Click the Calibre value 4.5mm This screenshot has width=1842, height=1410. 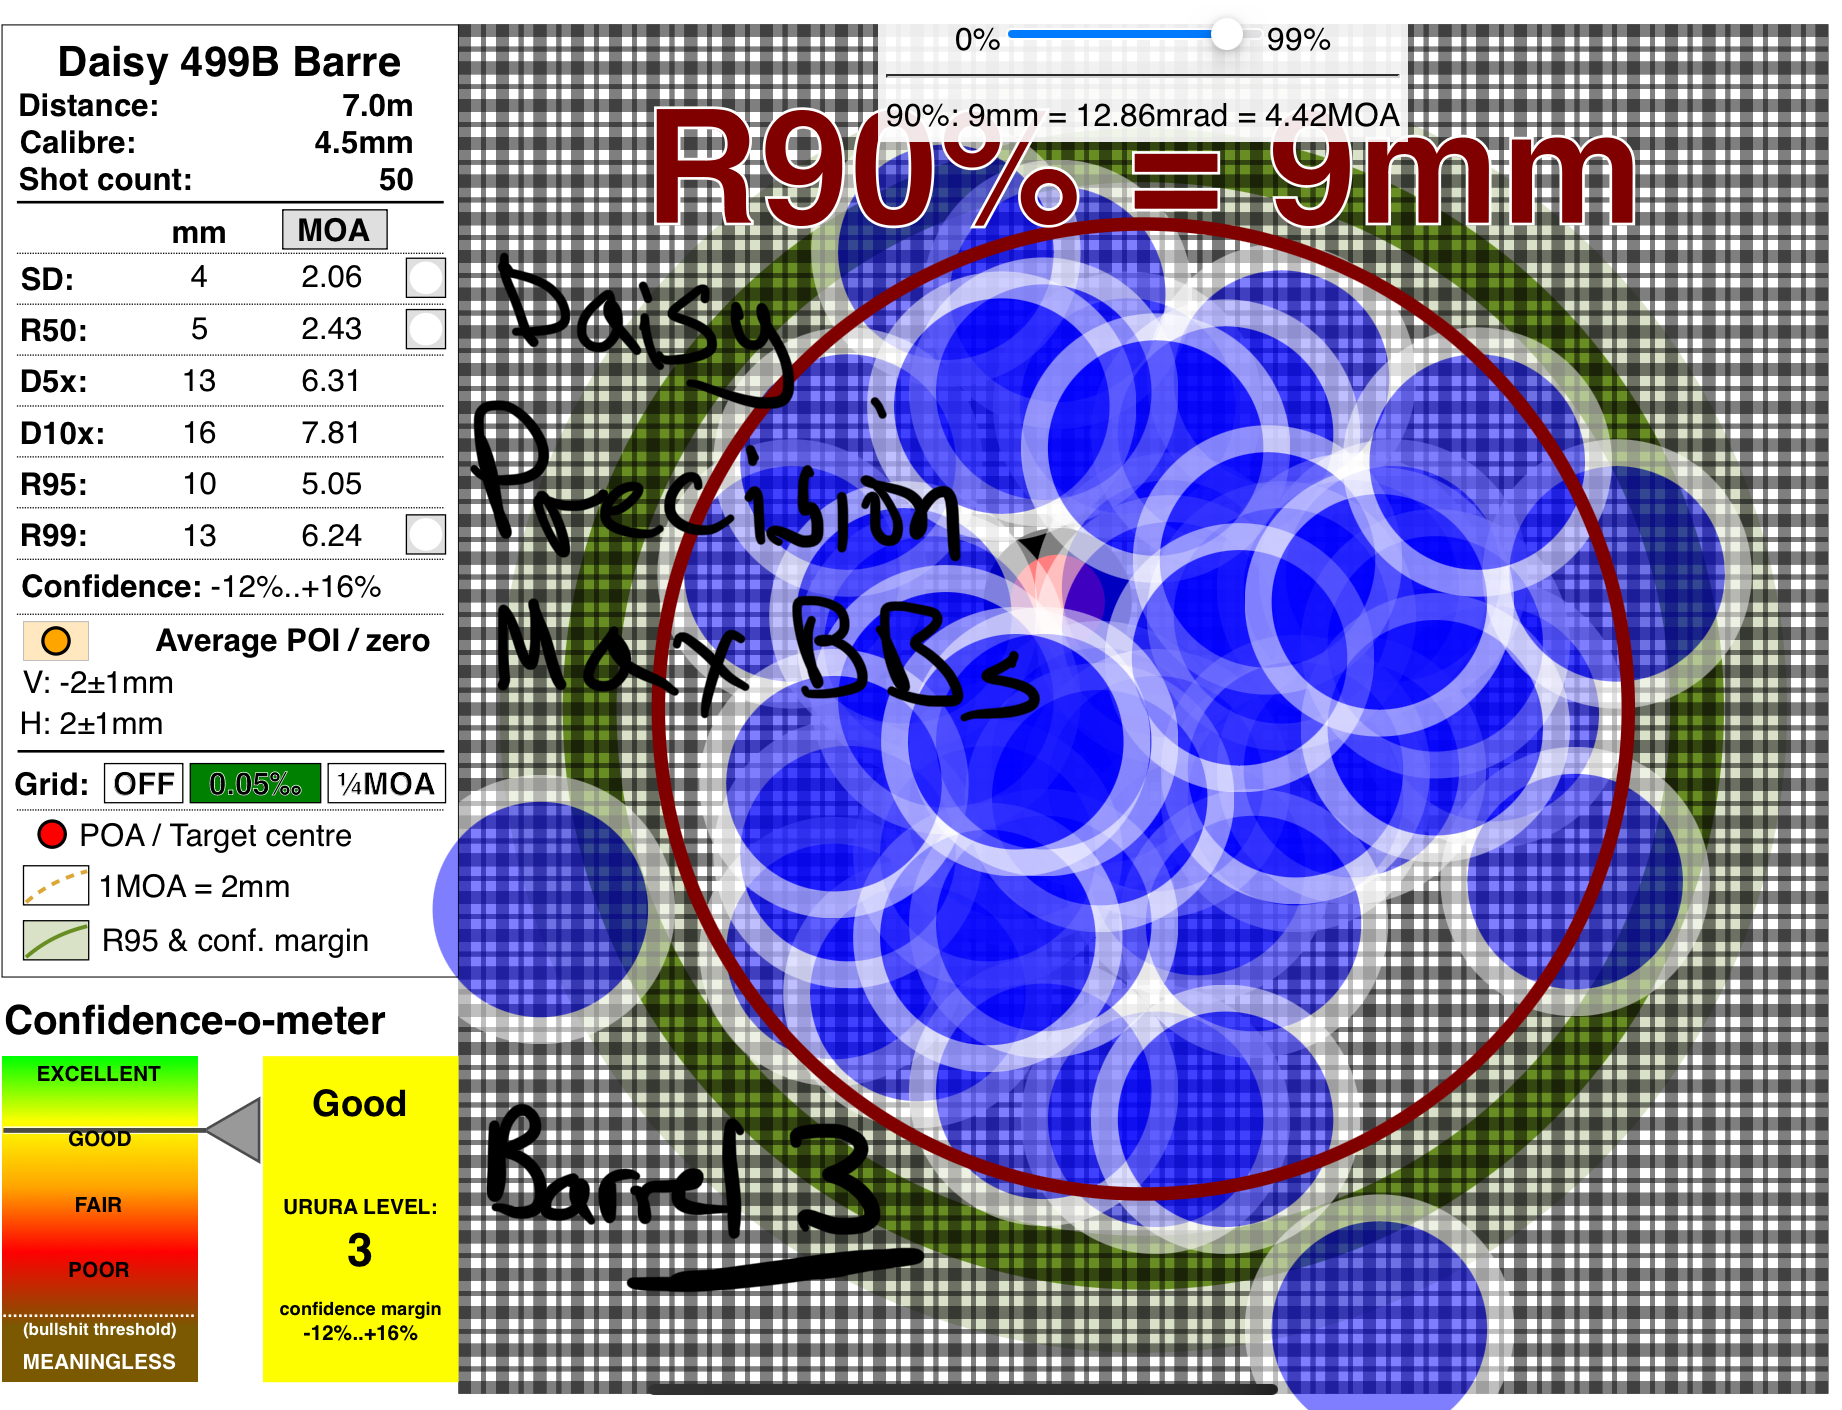363,143
